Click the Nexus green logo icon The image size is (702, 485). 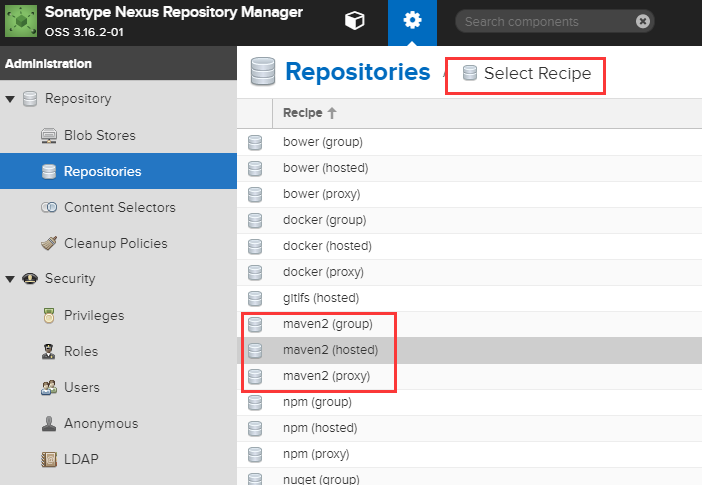[21, 21]
